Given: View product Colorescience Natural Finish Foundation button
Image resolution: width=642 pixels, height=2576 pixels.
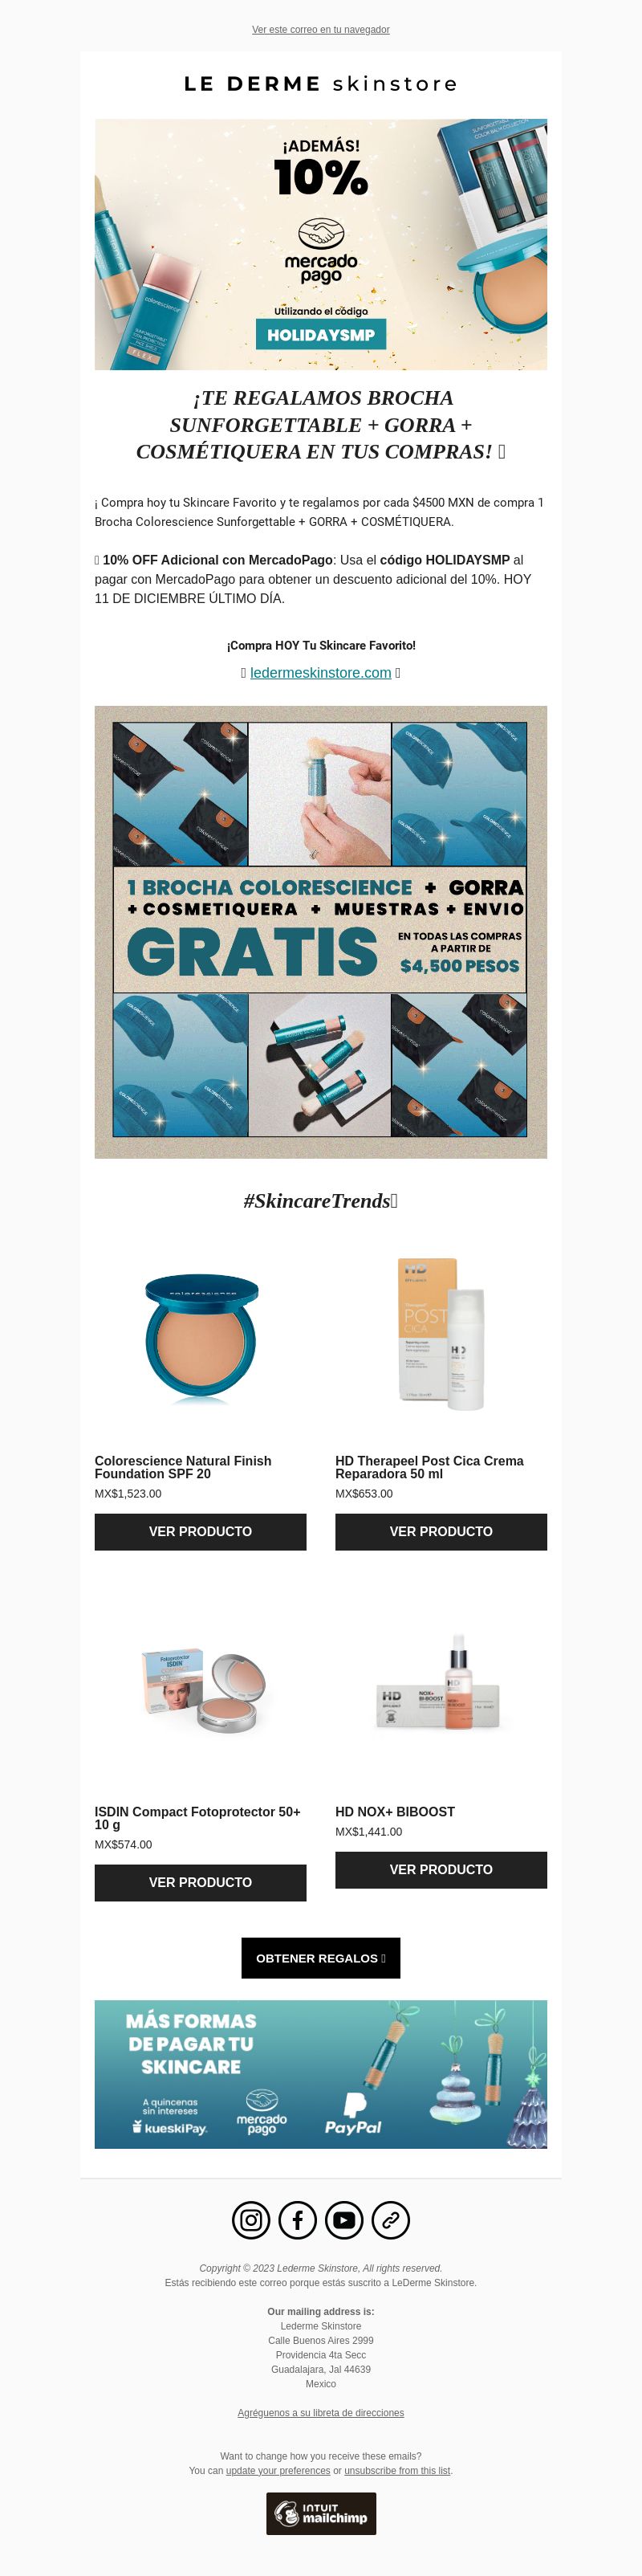Looking at the screenshot, I should click(x=201, y=1532).
